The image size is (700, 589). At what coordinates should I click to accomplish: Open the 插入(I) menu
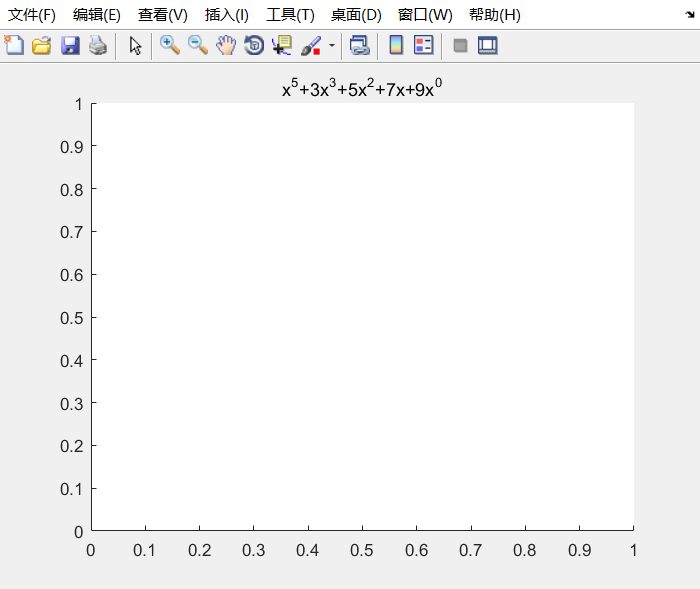226,15
